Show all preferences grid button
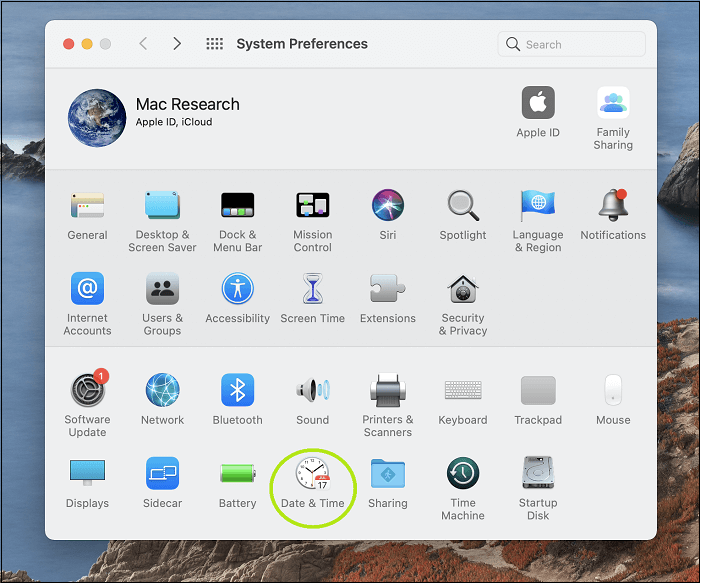This screenshot has height=583, width=702. point(214,44)
